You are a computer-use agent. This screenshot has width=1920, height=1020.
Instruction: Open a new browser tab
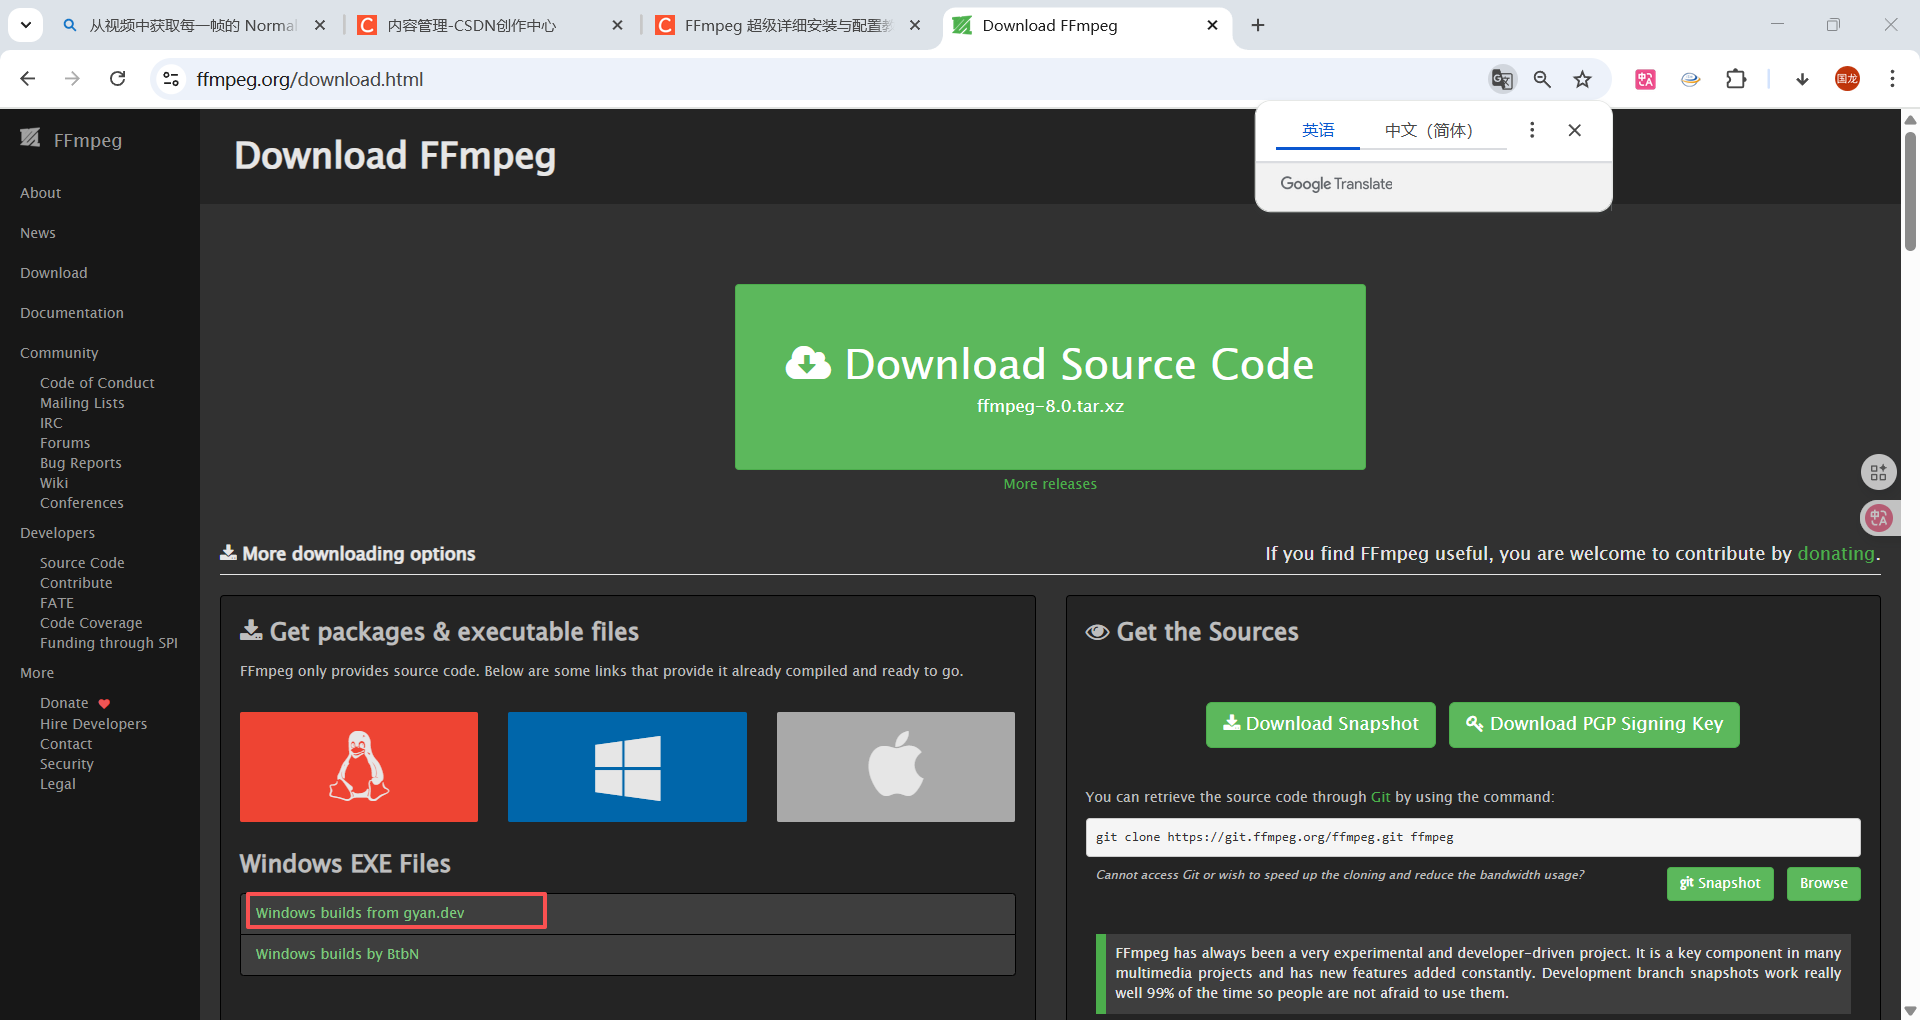(x=1258, y=25)
